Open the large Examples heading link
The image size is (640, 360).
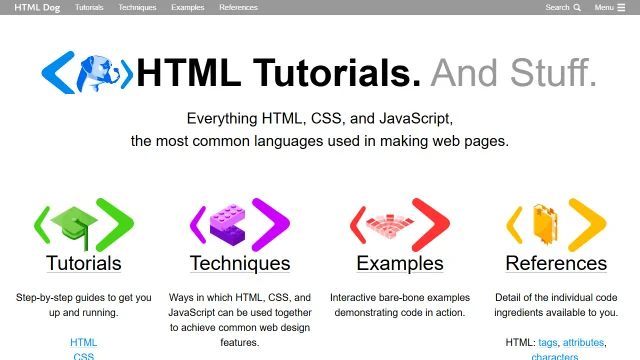[x=400, y=263]
